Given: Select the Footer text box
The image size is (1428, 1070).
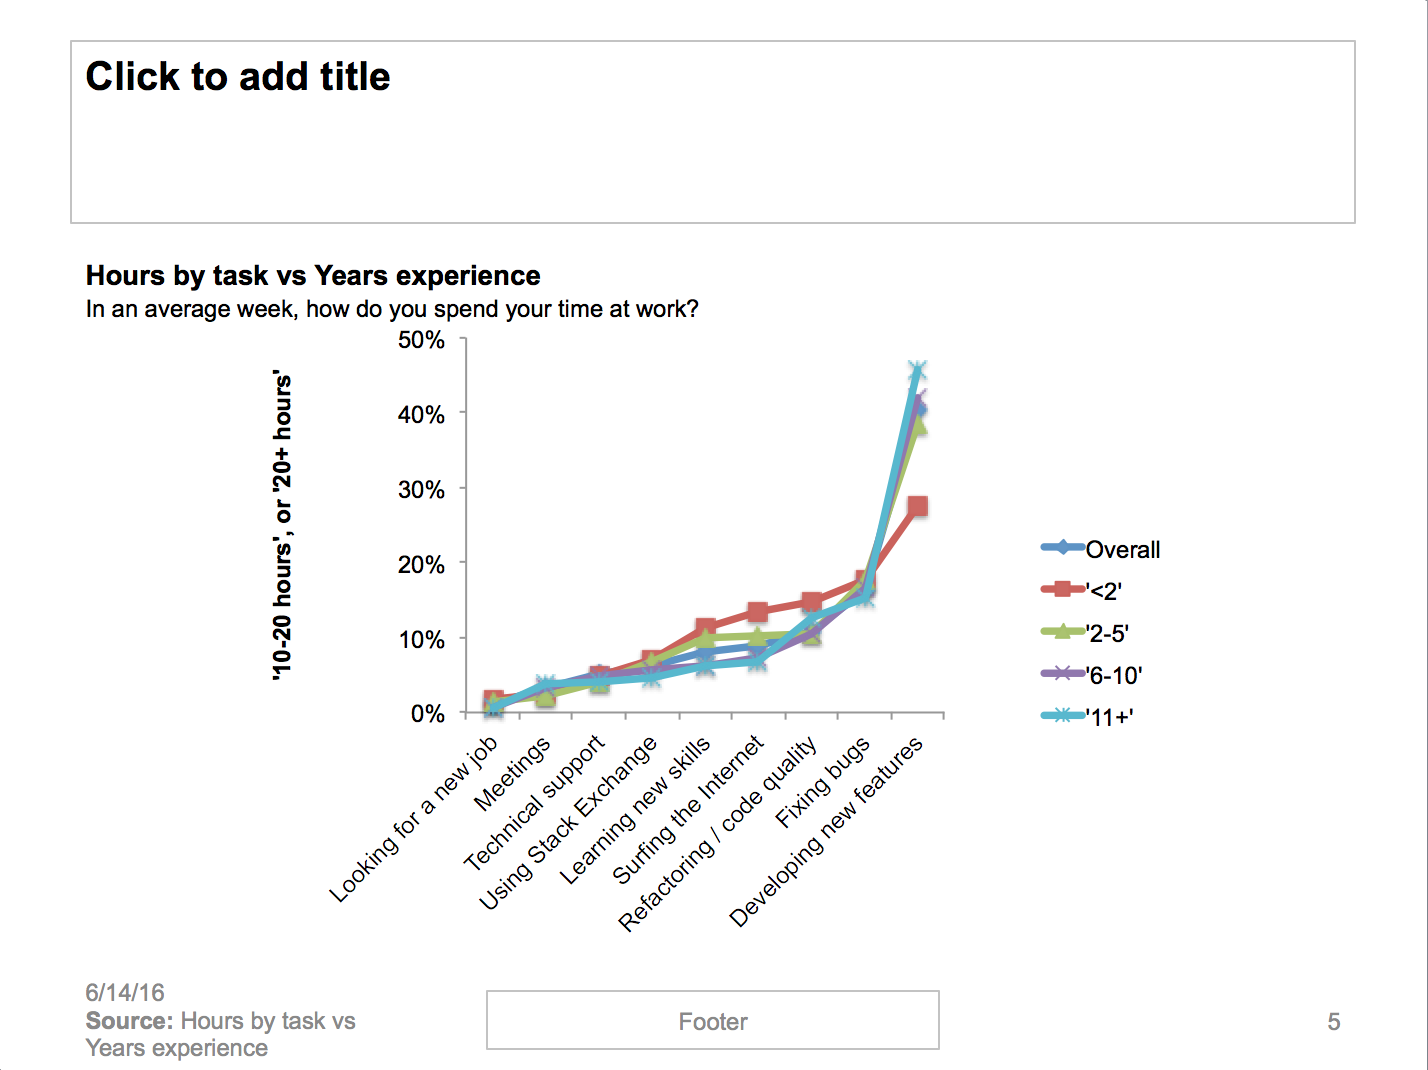Looking at the screenshot, I should 712,1021.
